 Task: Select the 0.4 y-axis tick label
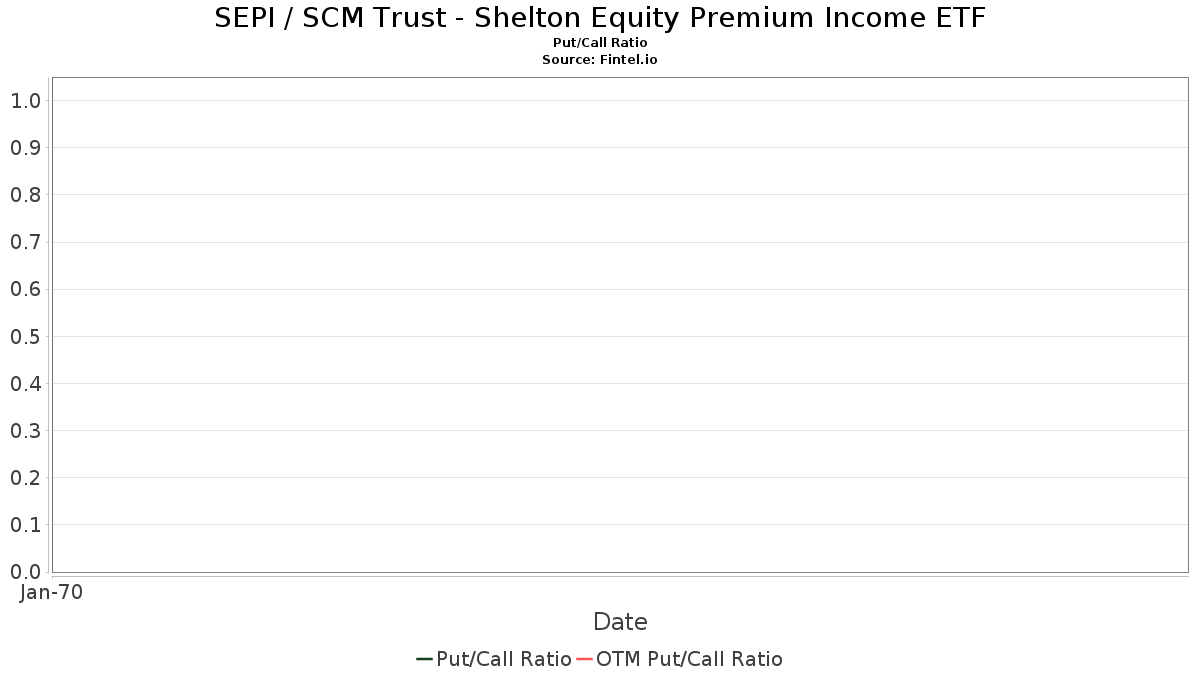click(x=25, y=384)
